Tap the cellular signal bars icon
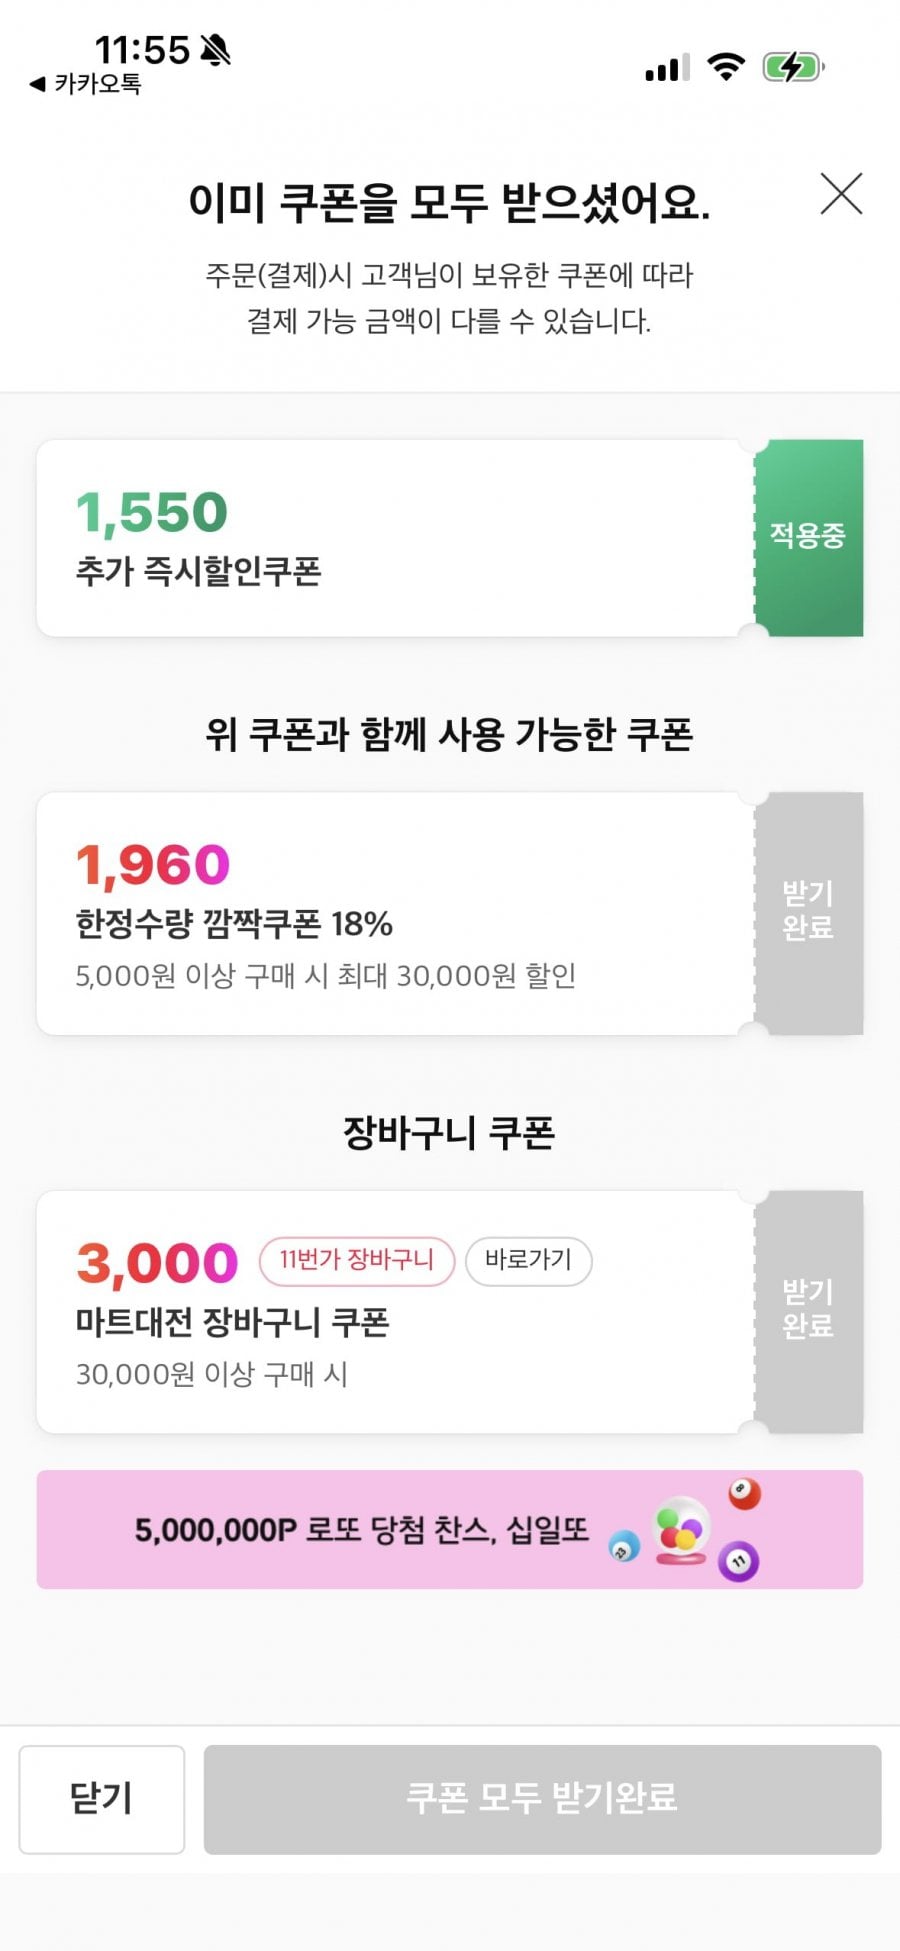 tap(667, 68)
